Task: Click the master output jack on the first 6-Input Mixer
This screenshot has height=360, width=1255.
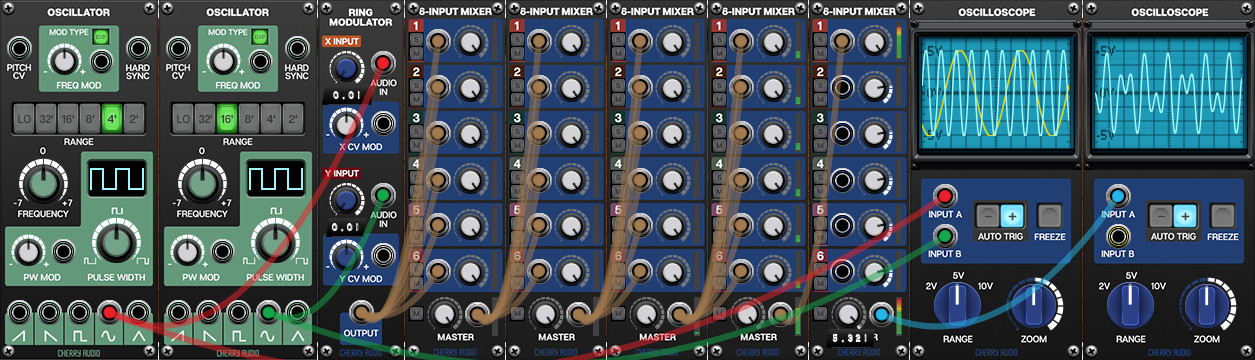Action: [477, 314]
